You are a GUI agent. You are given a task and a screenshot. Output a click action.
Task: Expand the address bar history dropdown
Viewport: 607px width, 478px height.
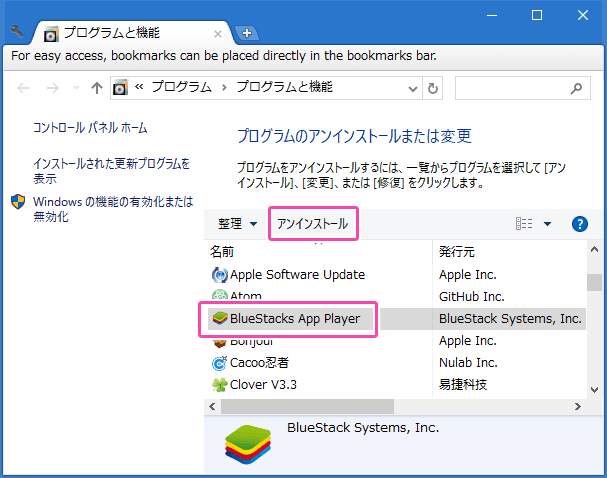tap(413, 89)
